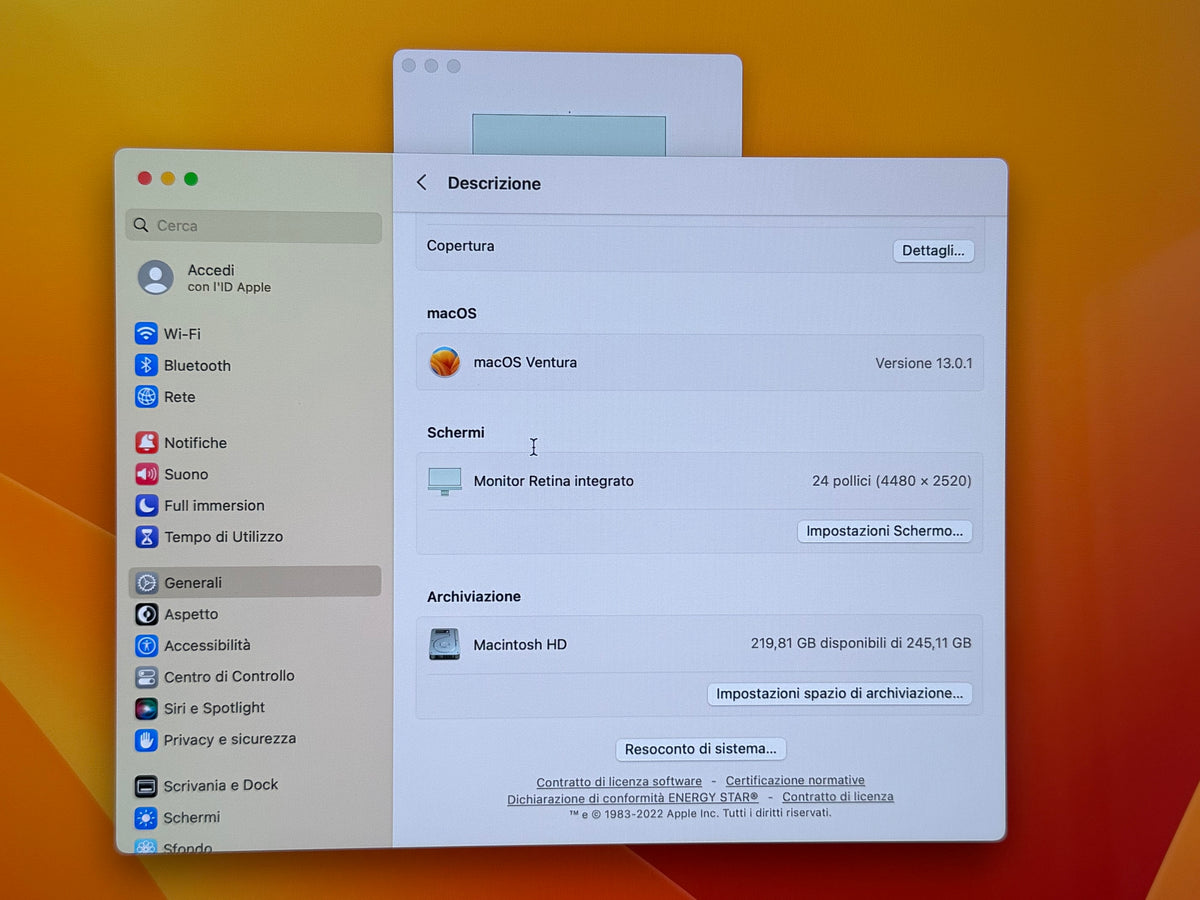This screenshot has height=900, width=1200.
Task: Click 219,81 GB disponibili di 245,11 GB text
Action: [861, 644]
